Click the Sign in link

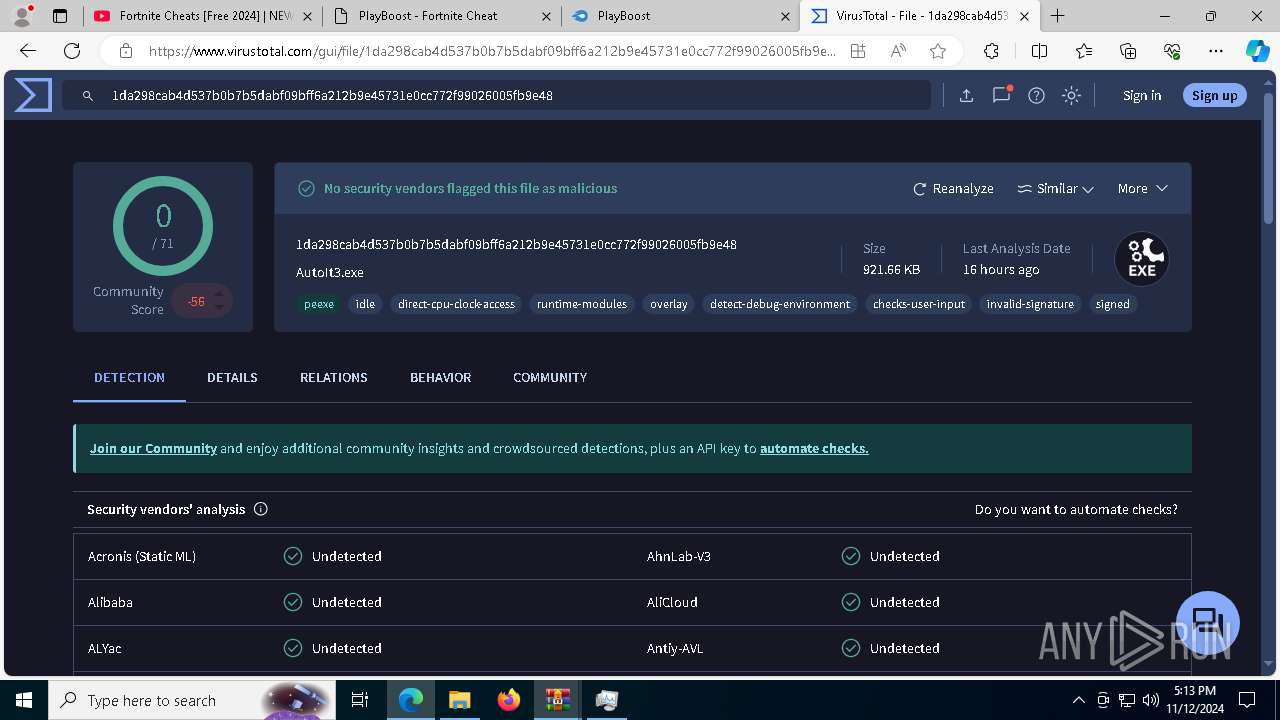point(1142,95)
